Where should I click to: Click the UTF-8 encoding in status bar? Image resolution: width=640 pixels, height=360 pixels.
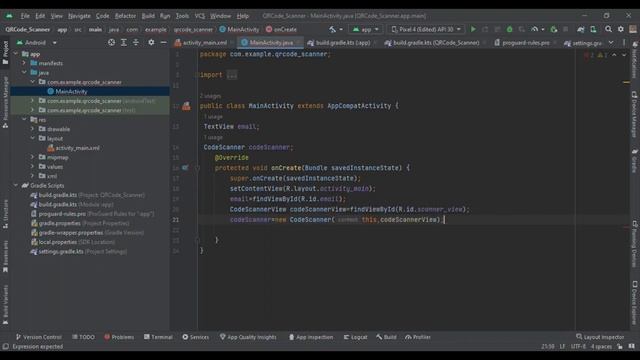[578, 347]
